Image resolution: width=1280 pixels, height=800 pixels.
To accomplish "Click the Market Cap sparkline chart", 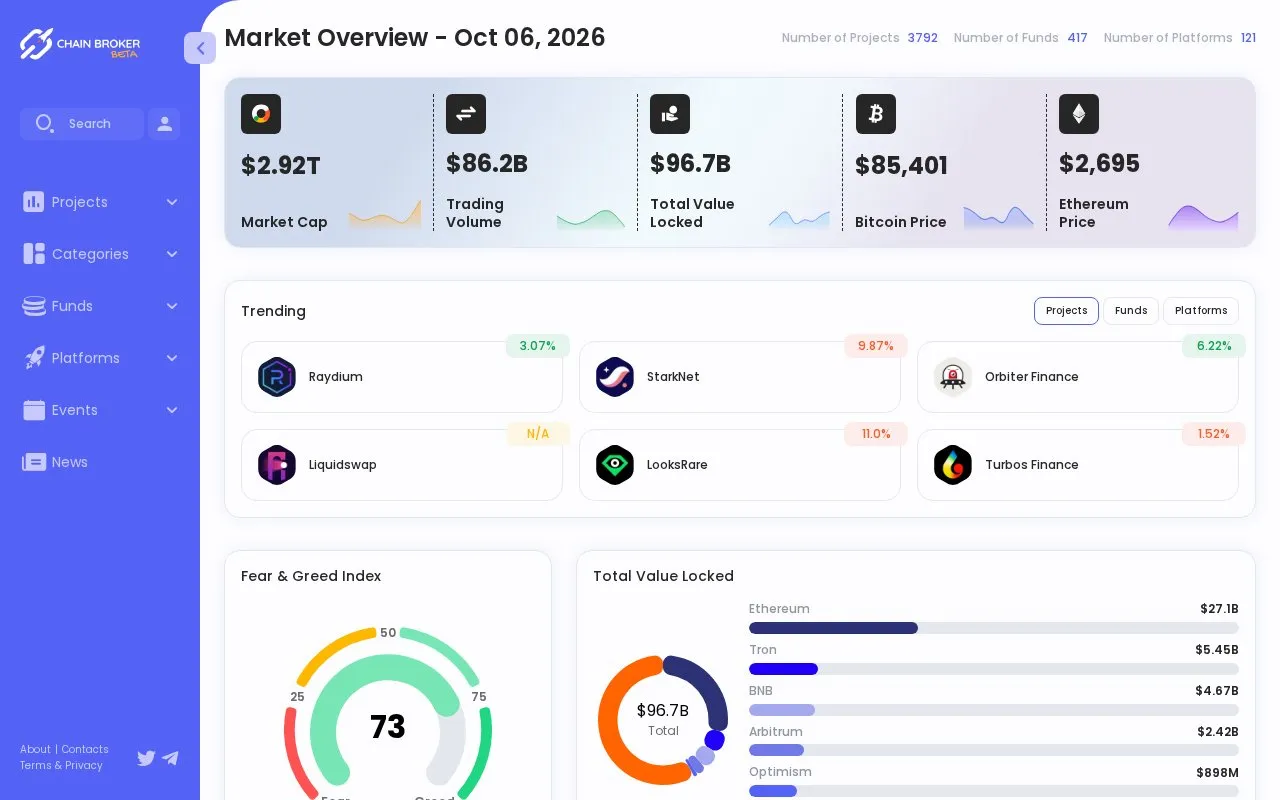I will [x=385, y=214].
